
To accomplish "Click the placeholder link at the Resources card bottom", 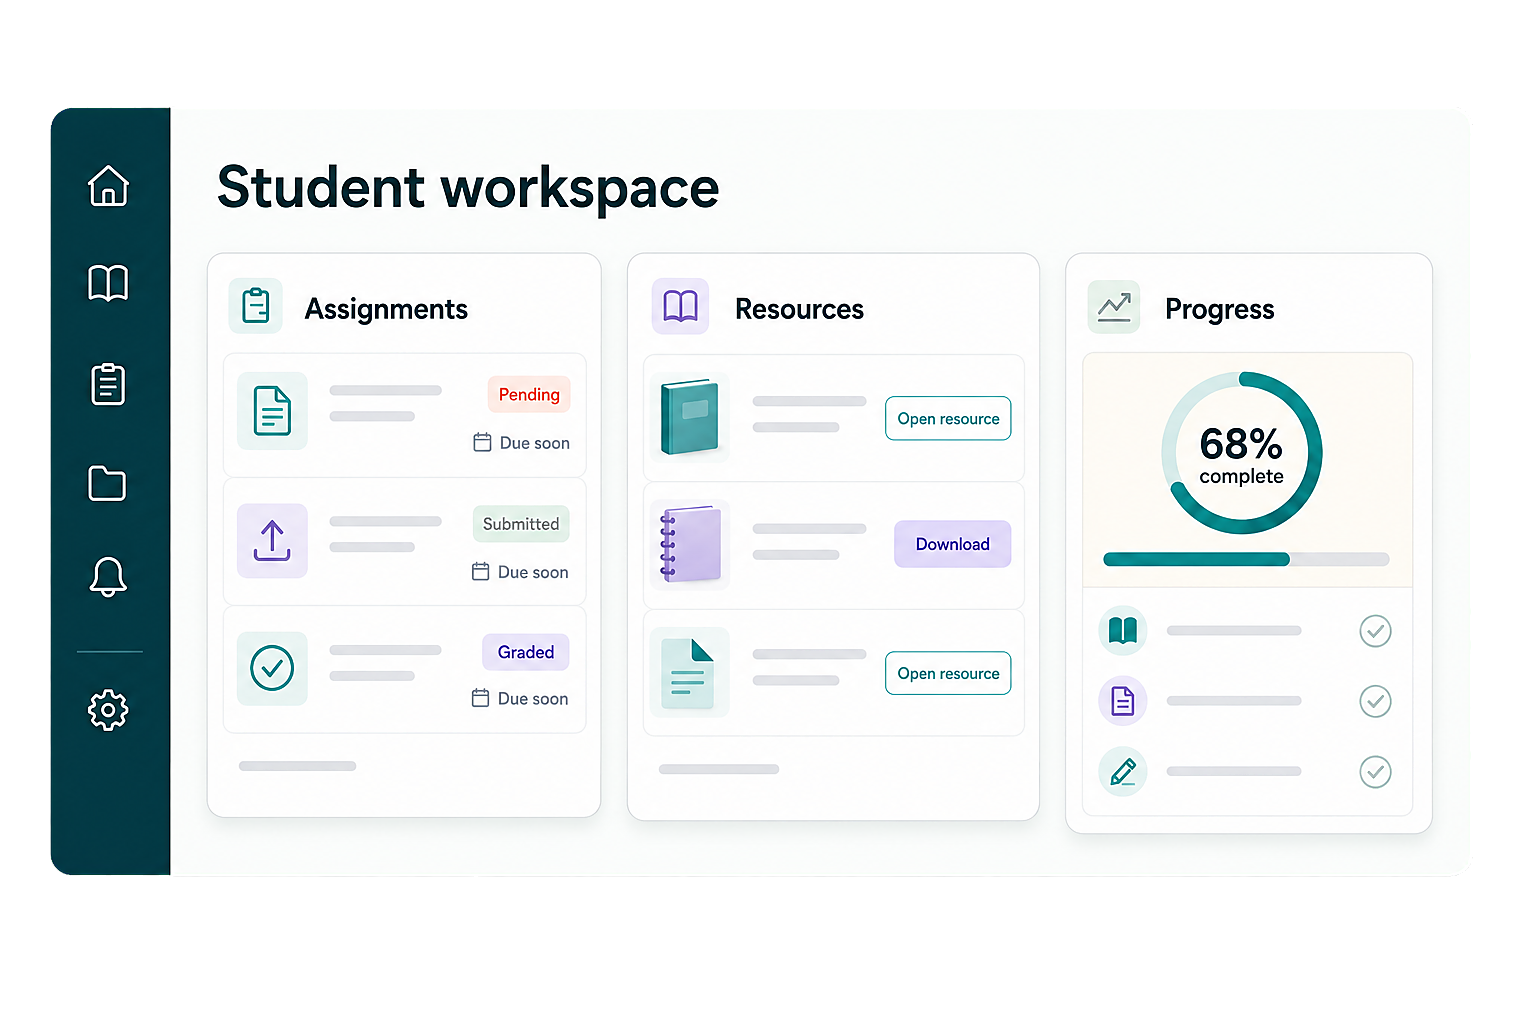I will pyautogui.click(x=719, y=769).
